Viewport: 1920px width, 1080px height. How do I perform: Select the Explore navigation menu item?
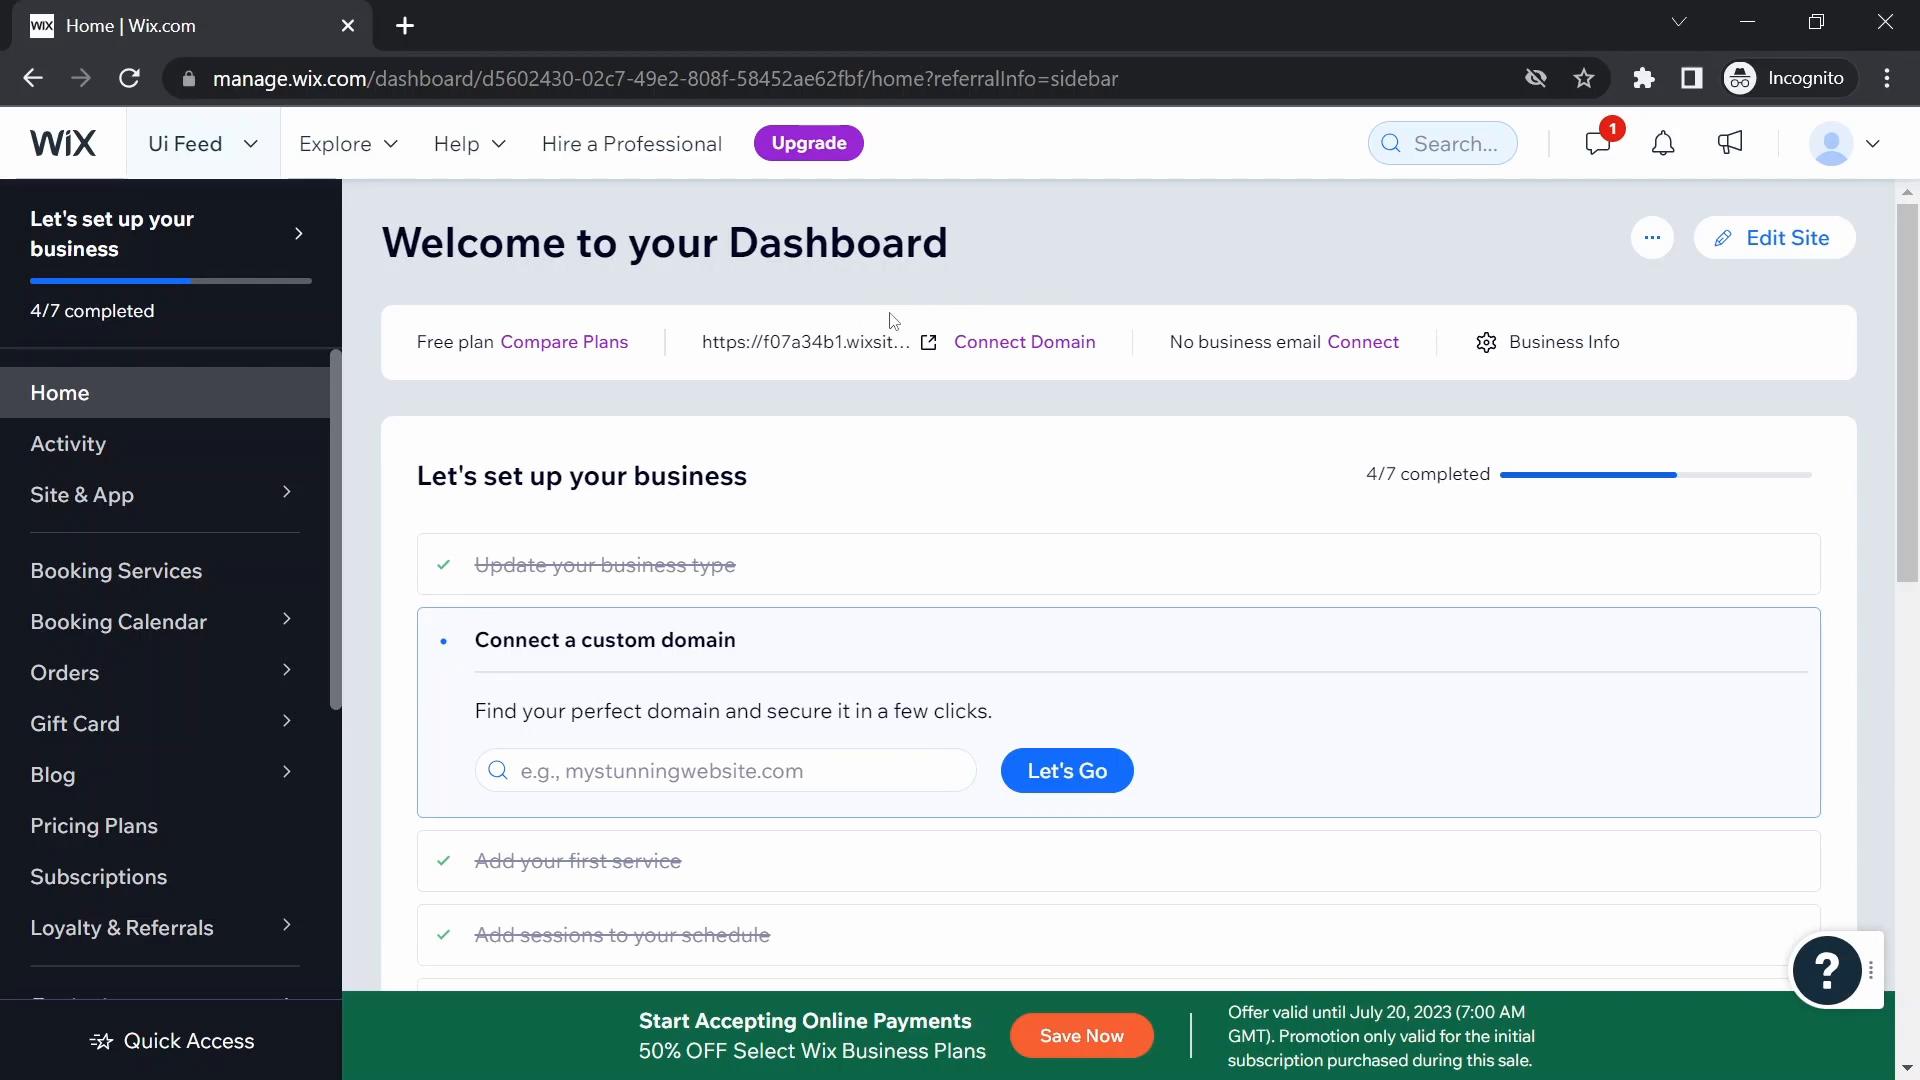[347, 142]
